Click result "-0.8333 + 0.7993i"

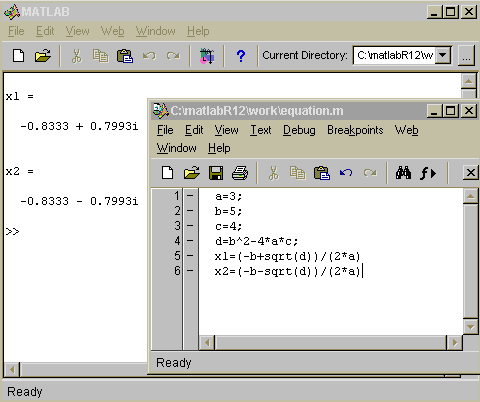point(79,126)
